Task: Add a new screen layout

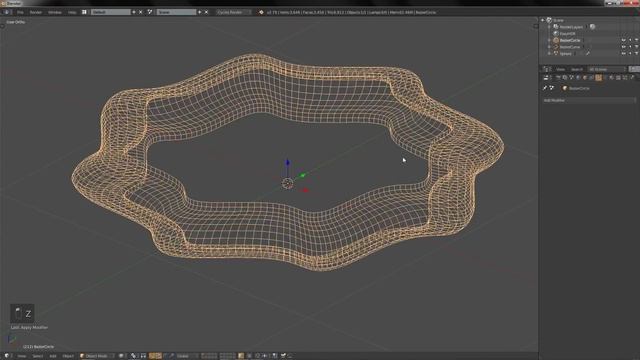Action: coord(134,12)
